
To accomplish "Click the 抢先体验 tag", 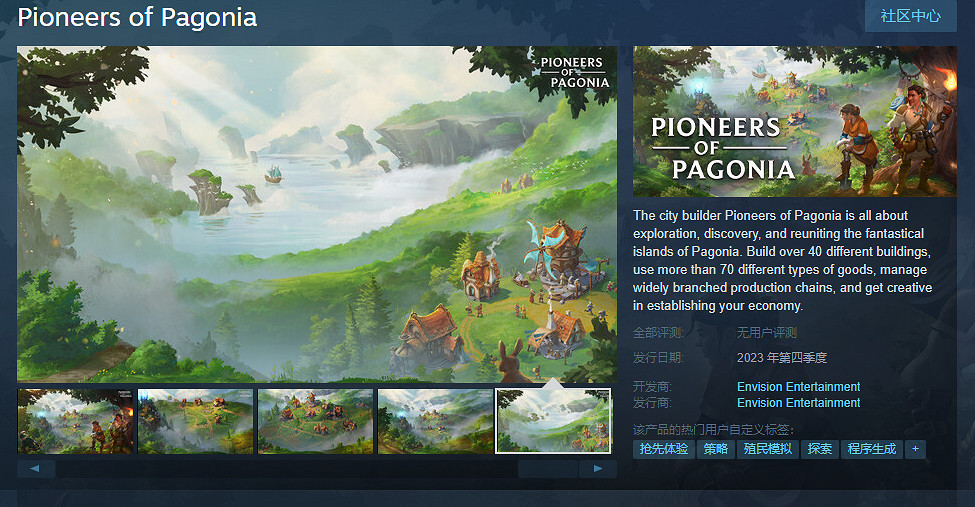I will click(x=663, y=449).
